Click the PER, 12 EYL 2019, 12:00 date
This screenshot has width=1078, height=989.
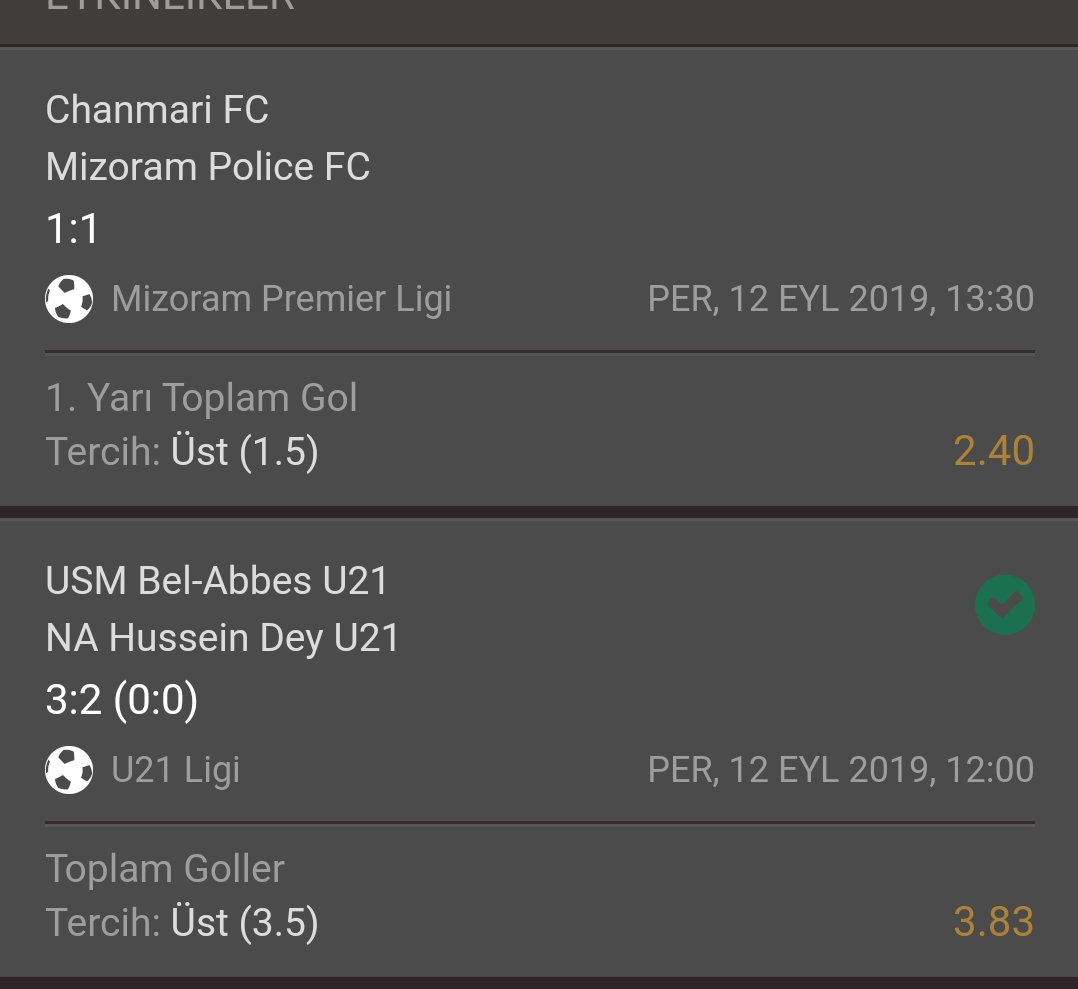(x=841, y=770)
